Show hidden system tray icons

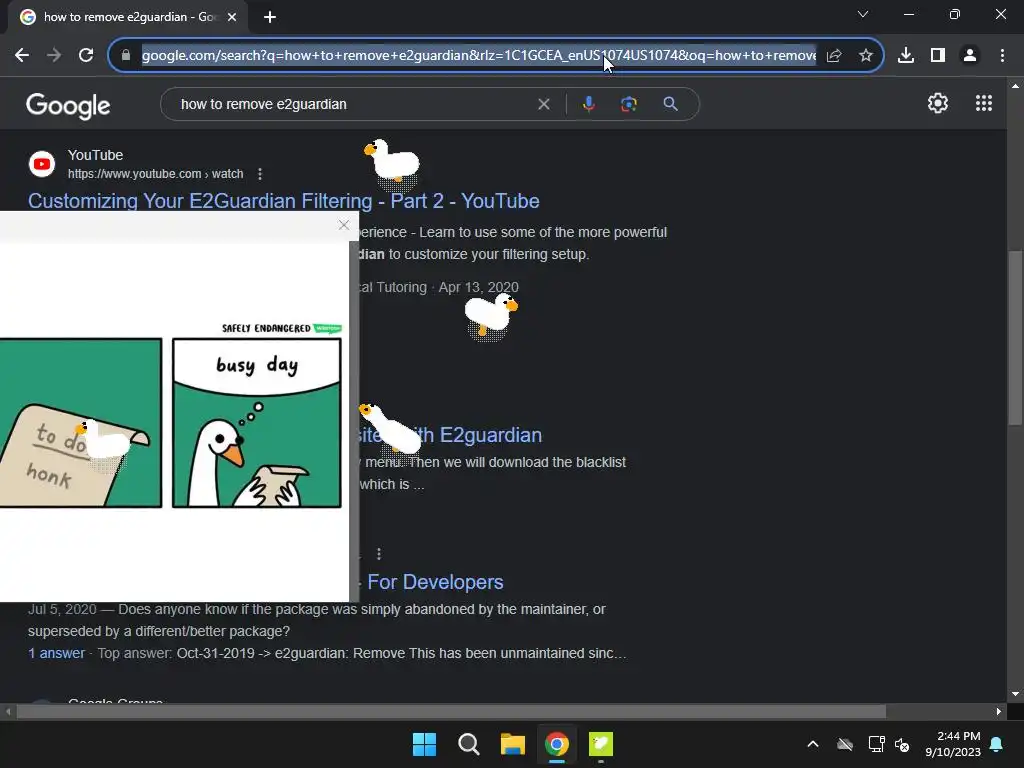point(813,744)
